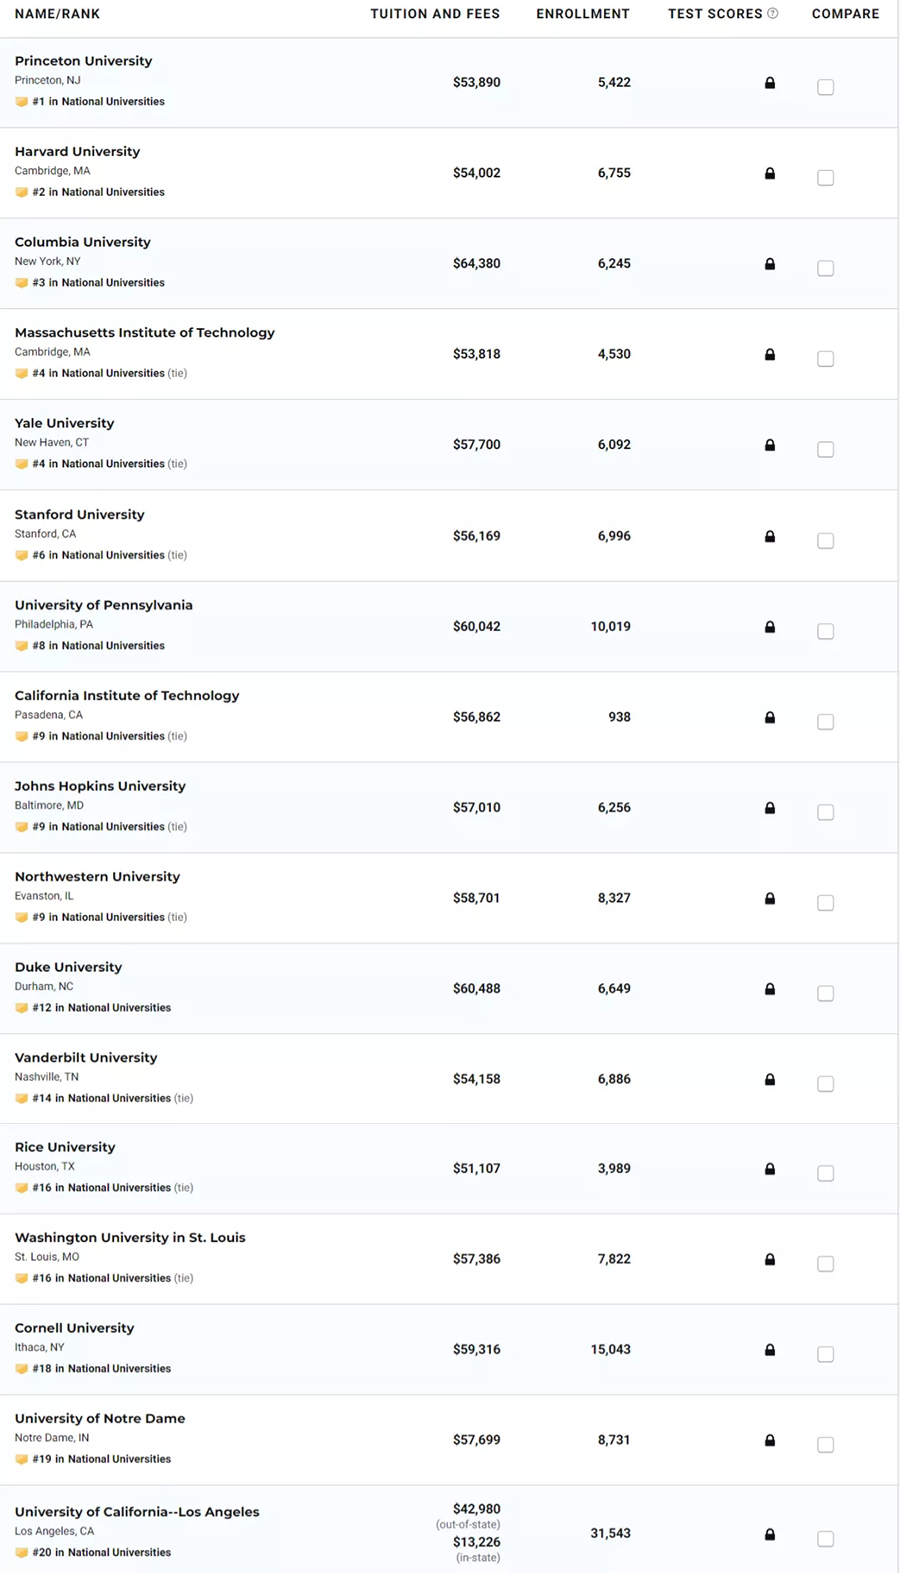Screen dimensions: 900x1573
Task: Click lock icon in the UCLA row
Action: tap(770, 1534)
